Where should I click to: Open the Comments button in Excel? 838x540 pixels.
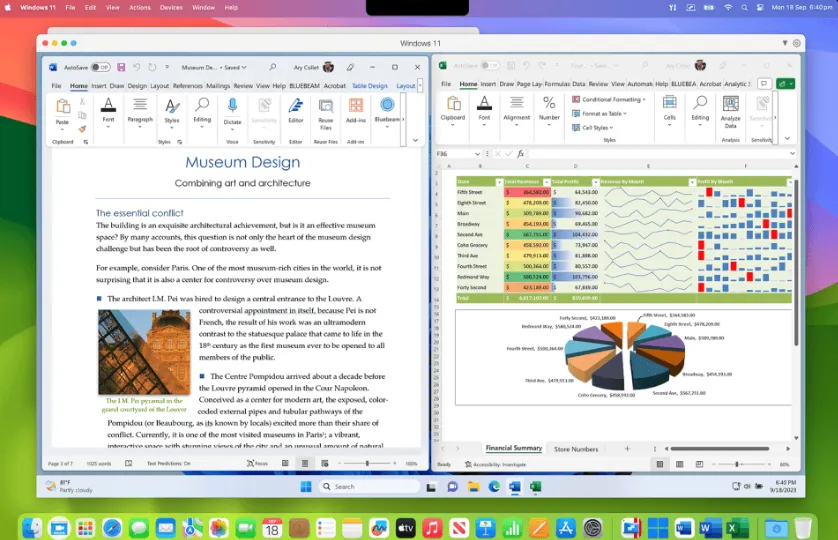coord(764,83)
